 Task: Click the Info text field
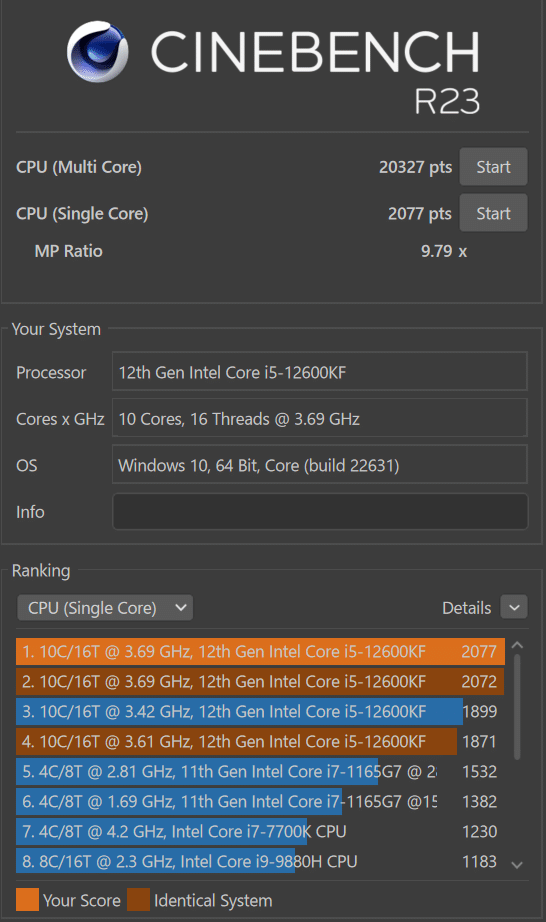pyautogui.click(x=320, y=512)
